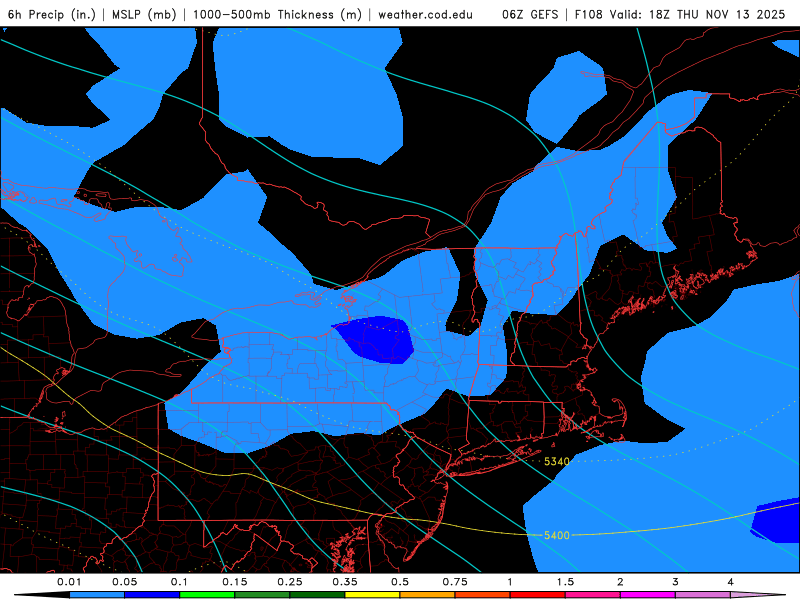Click the 0.05 legend value label
The height and width of the screenshot is (600, 800).
pyautogui.click(x=124, y=582)
